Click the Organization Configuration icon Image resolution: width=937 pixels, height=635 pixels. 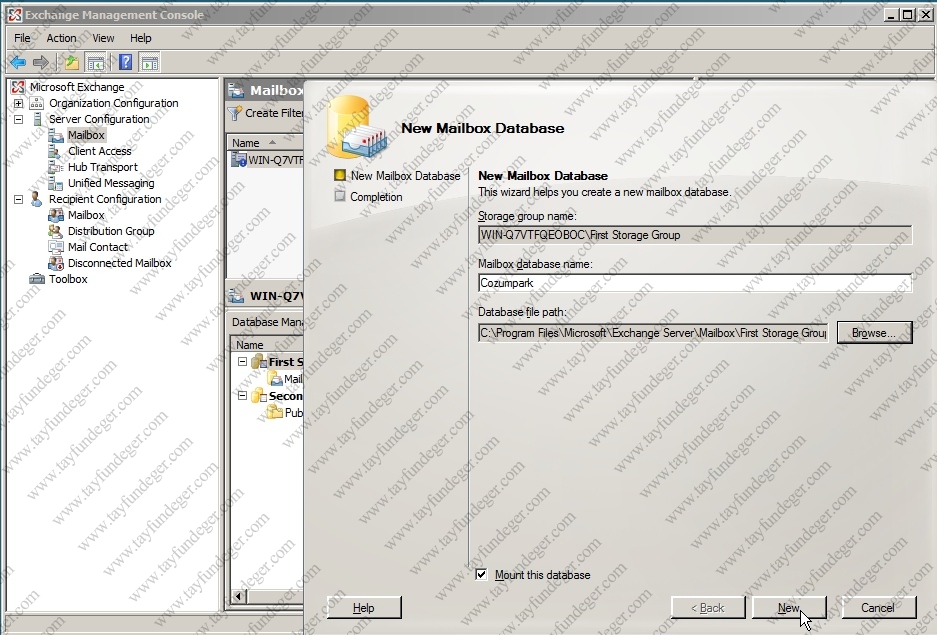[x=37, y=103]
